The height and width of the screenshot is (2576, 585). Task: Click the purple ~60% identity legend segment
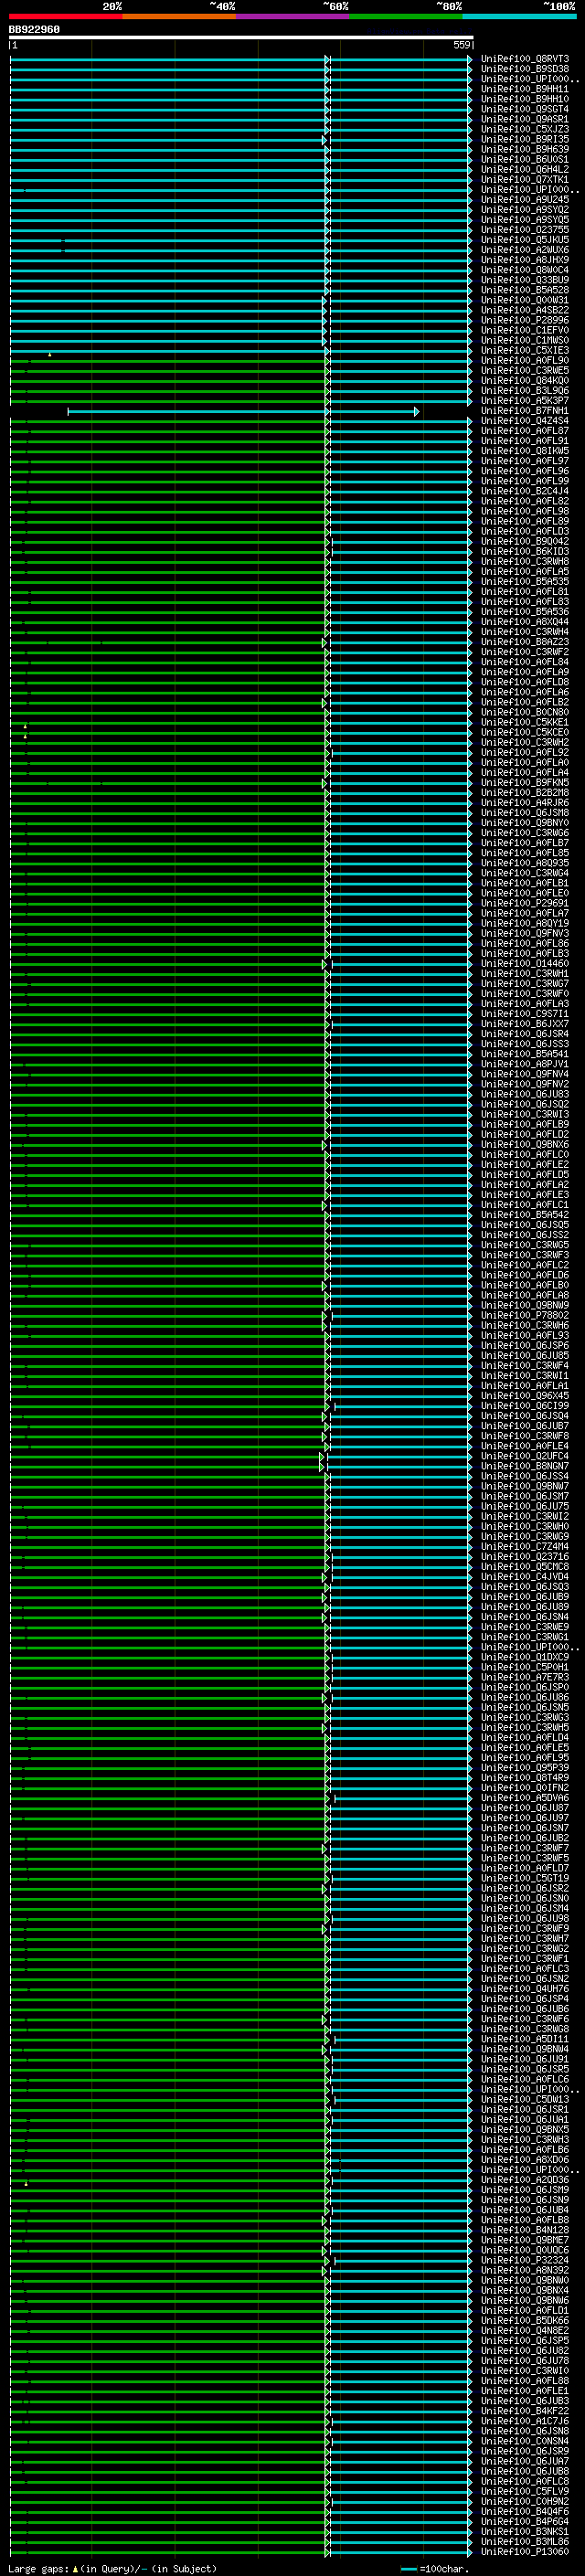[x=293, y=17]
